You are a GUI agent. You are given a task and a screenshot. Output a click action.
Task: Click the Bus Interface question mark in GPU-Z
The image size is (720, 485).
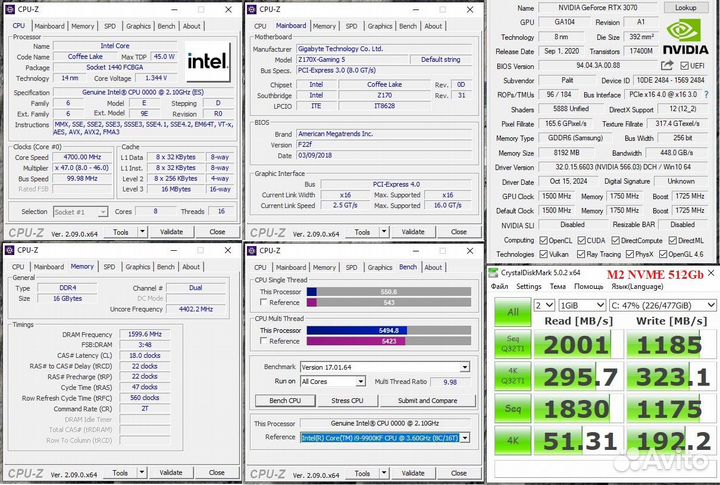pos(706,95)
